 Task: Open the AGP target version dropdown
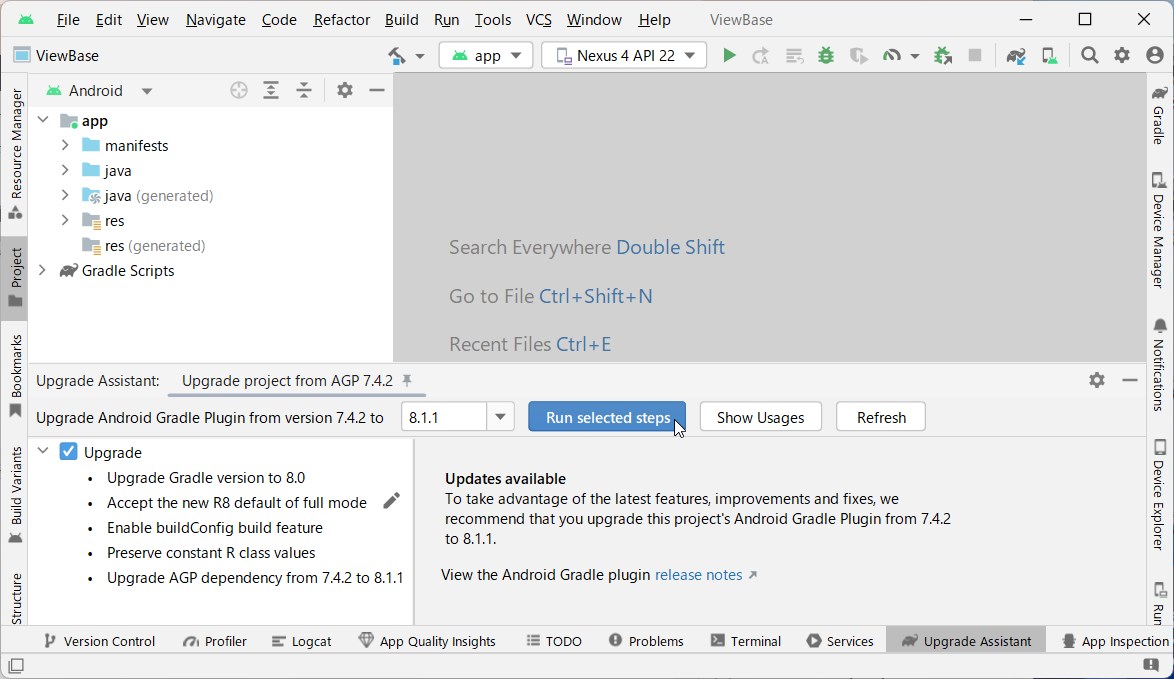click(501, 417)
